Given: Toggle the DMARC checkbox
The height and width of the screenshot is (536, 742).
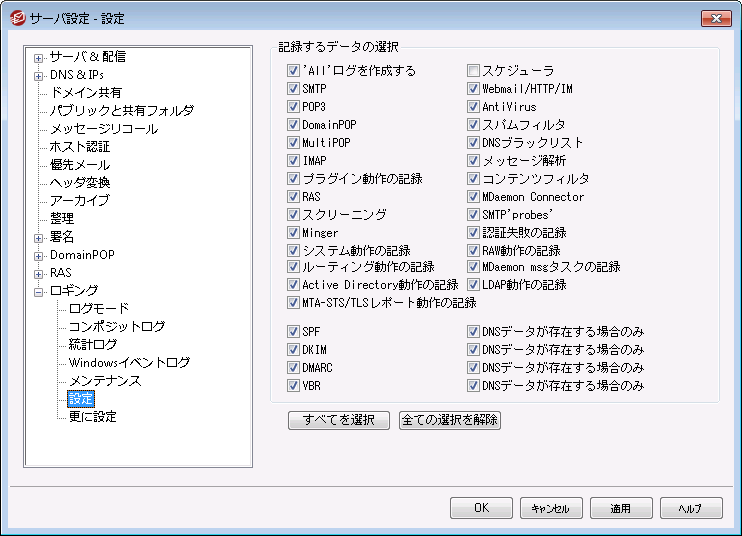Looking at the screenshot, I should [293, 368].
